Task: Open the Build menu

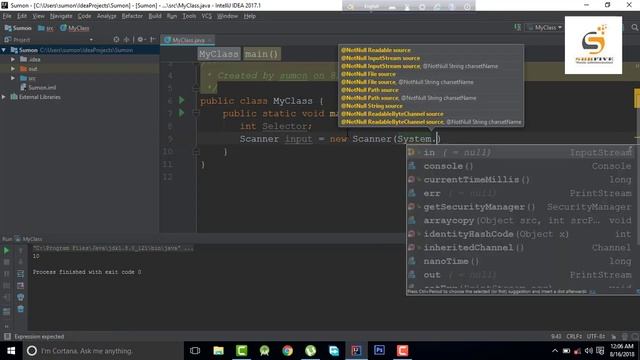Action: pos(155,16)
